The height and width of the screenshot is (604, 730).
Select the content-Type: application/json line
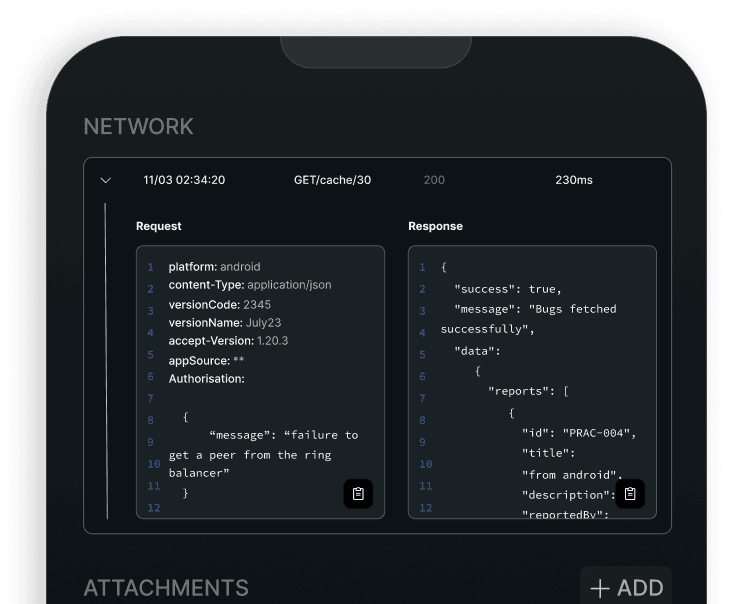click(x=250, y=285)
